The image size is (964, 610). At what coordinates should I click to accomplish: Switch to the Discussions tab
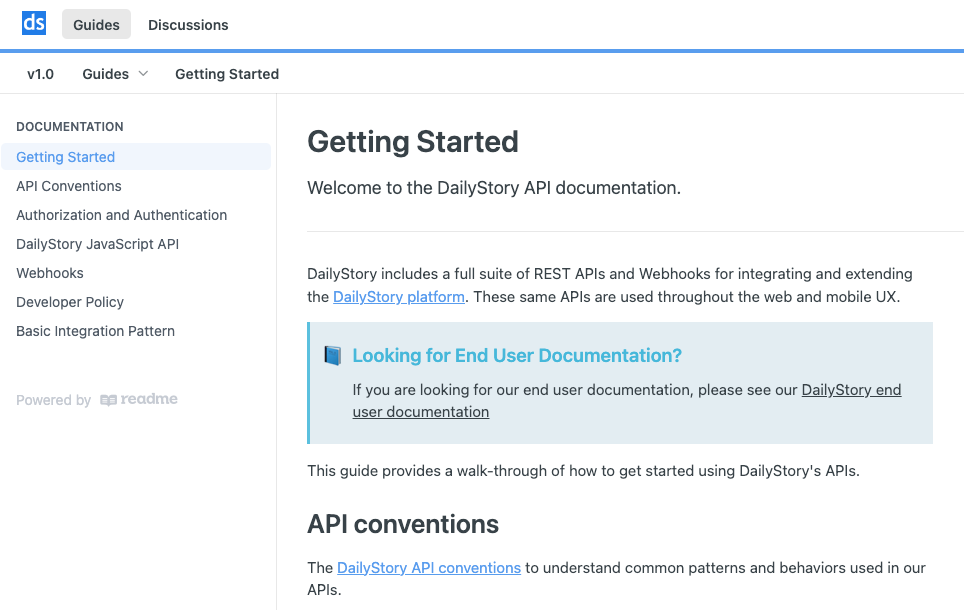(x=188, y=25)
